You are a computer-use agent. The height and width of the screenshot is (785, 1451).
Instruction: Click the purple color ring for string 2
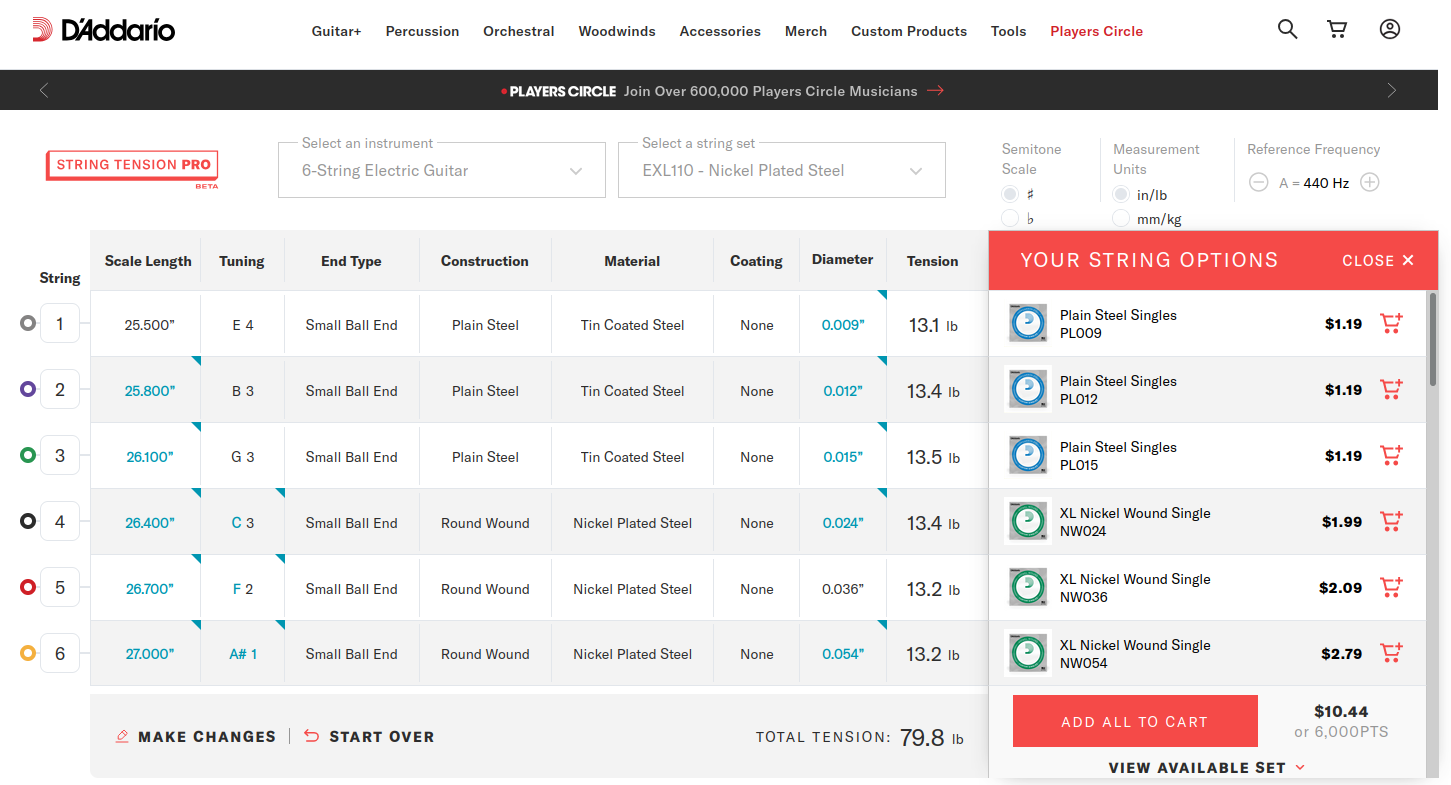(x=28, y=389)
